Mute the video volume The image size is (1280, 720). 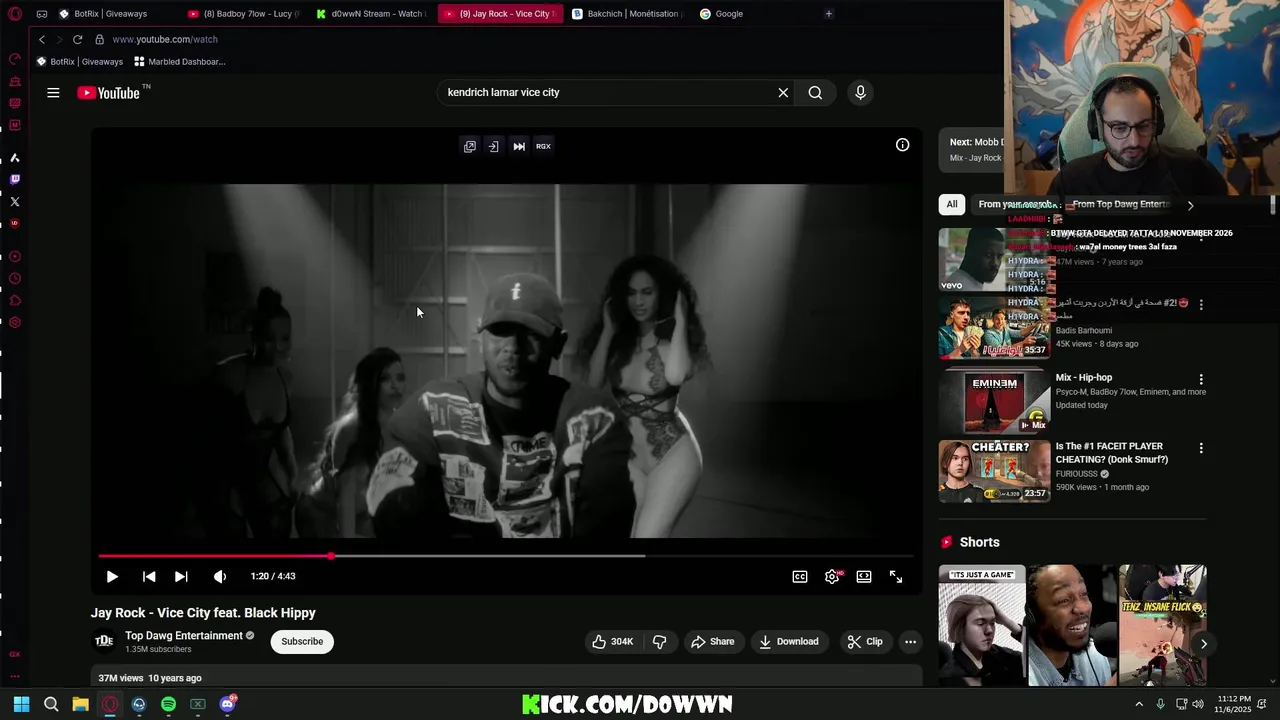tap(220, 577)
